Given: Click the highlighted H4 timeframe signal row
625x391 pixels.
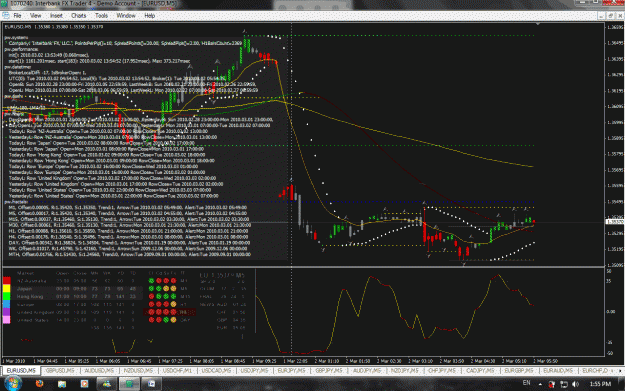Looking at the screenshot, I should (169, 312).
